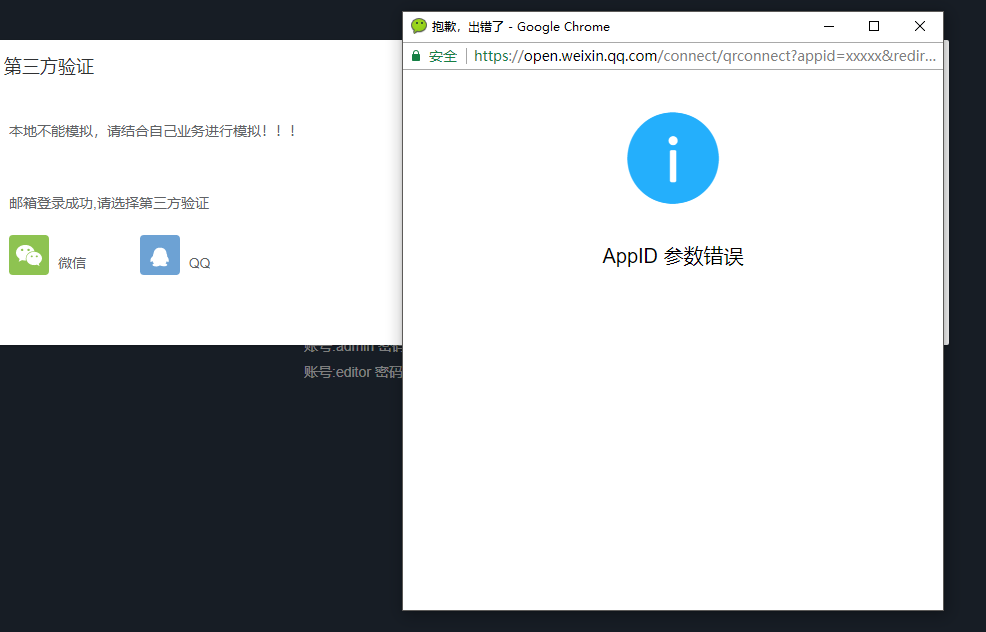Click the 微信 label text
The width and height of the screenshot is (986, 632).
[x=72, y=263]
